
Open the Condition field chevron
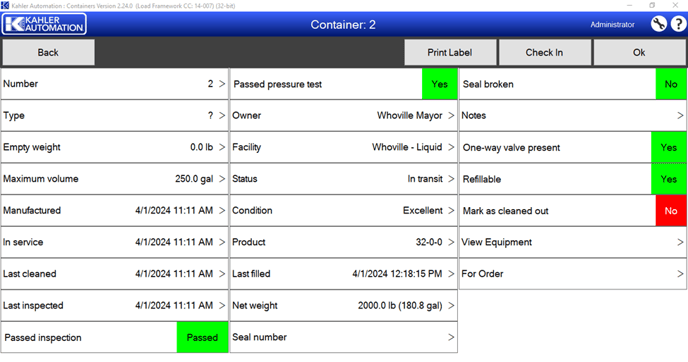click(x=451, y=210)
